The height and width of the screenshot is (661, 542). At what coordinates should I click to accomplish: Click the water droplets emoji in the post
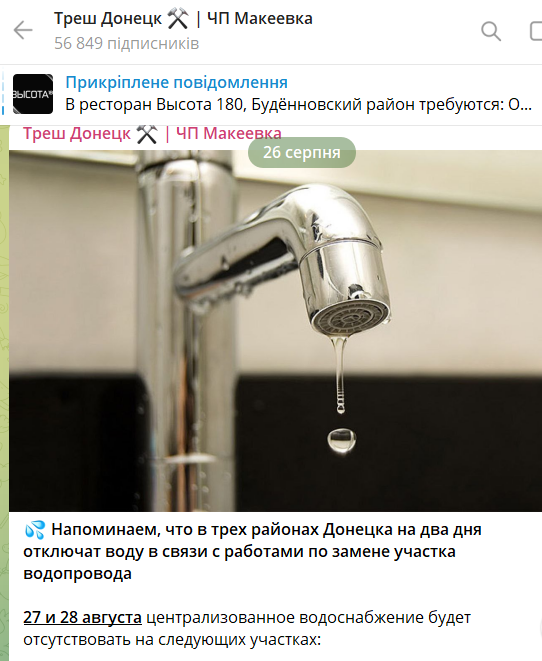[x=35, y=530]
